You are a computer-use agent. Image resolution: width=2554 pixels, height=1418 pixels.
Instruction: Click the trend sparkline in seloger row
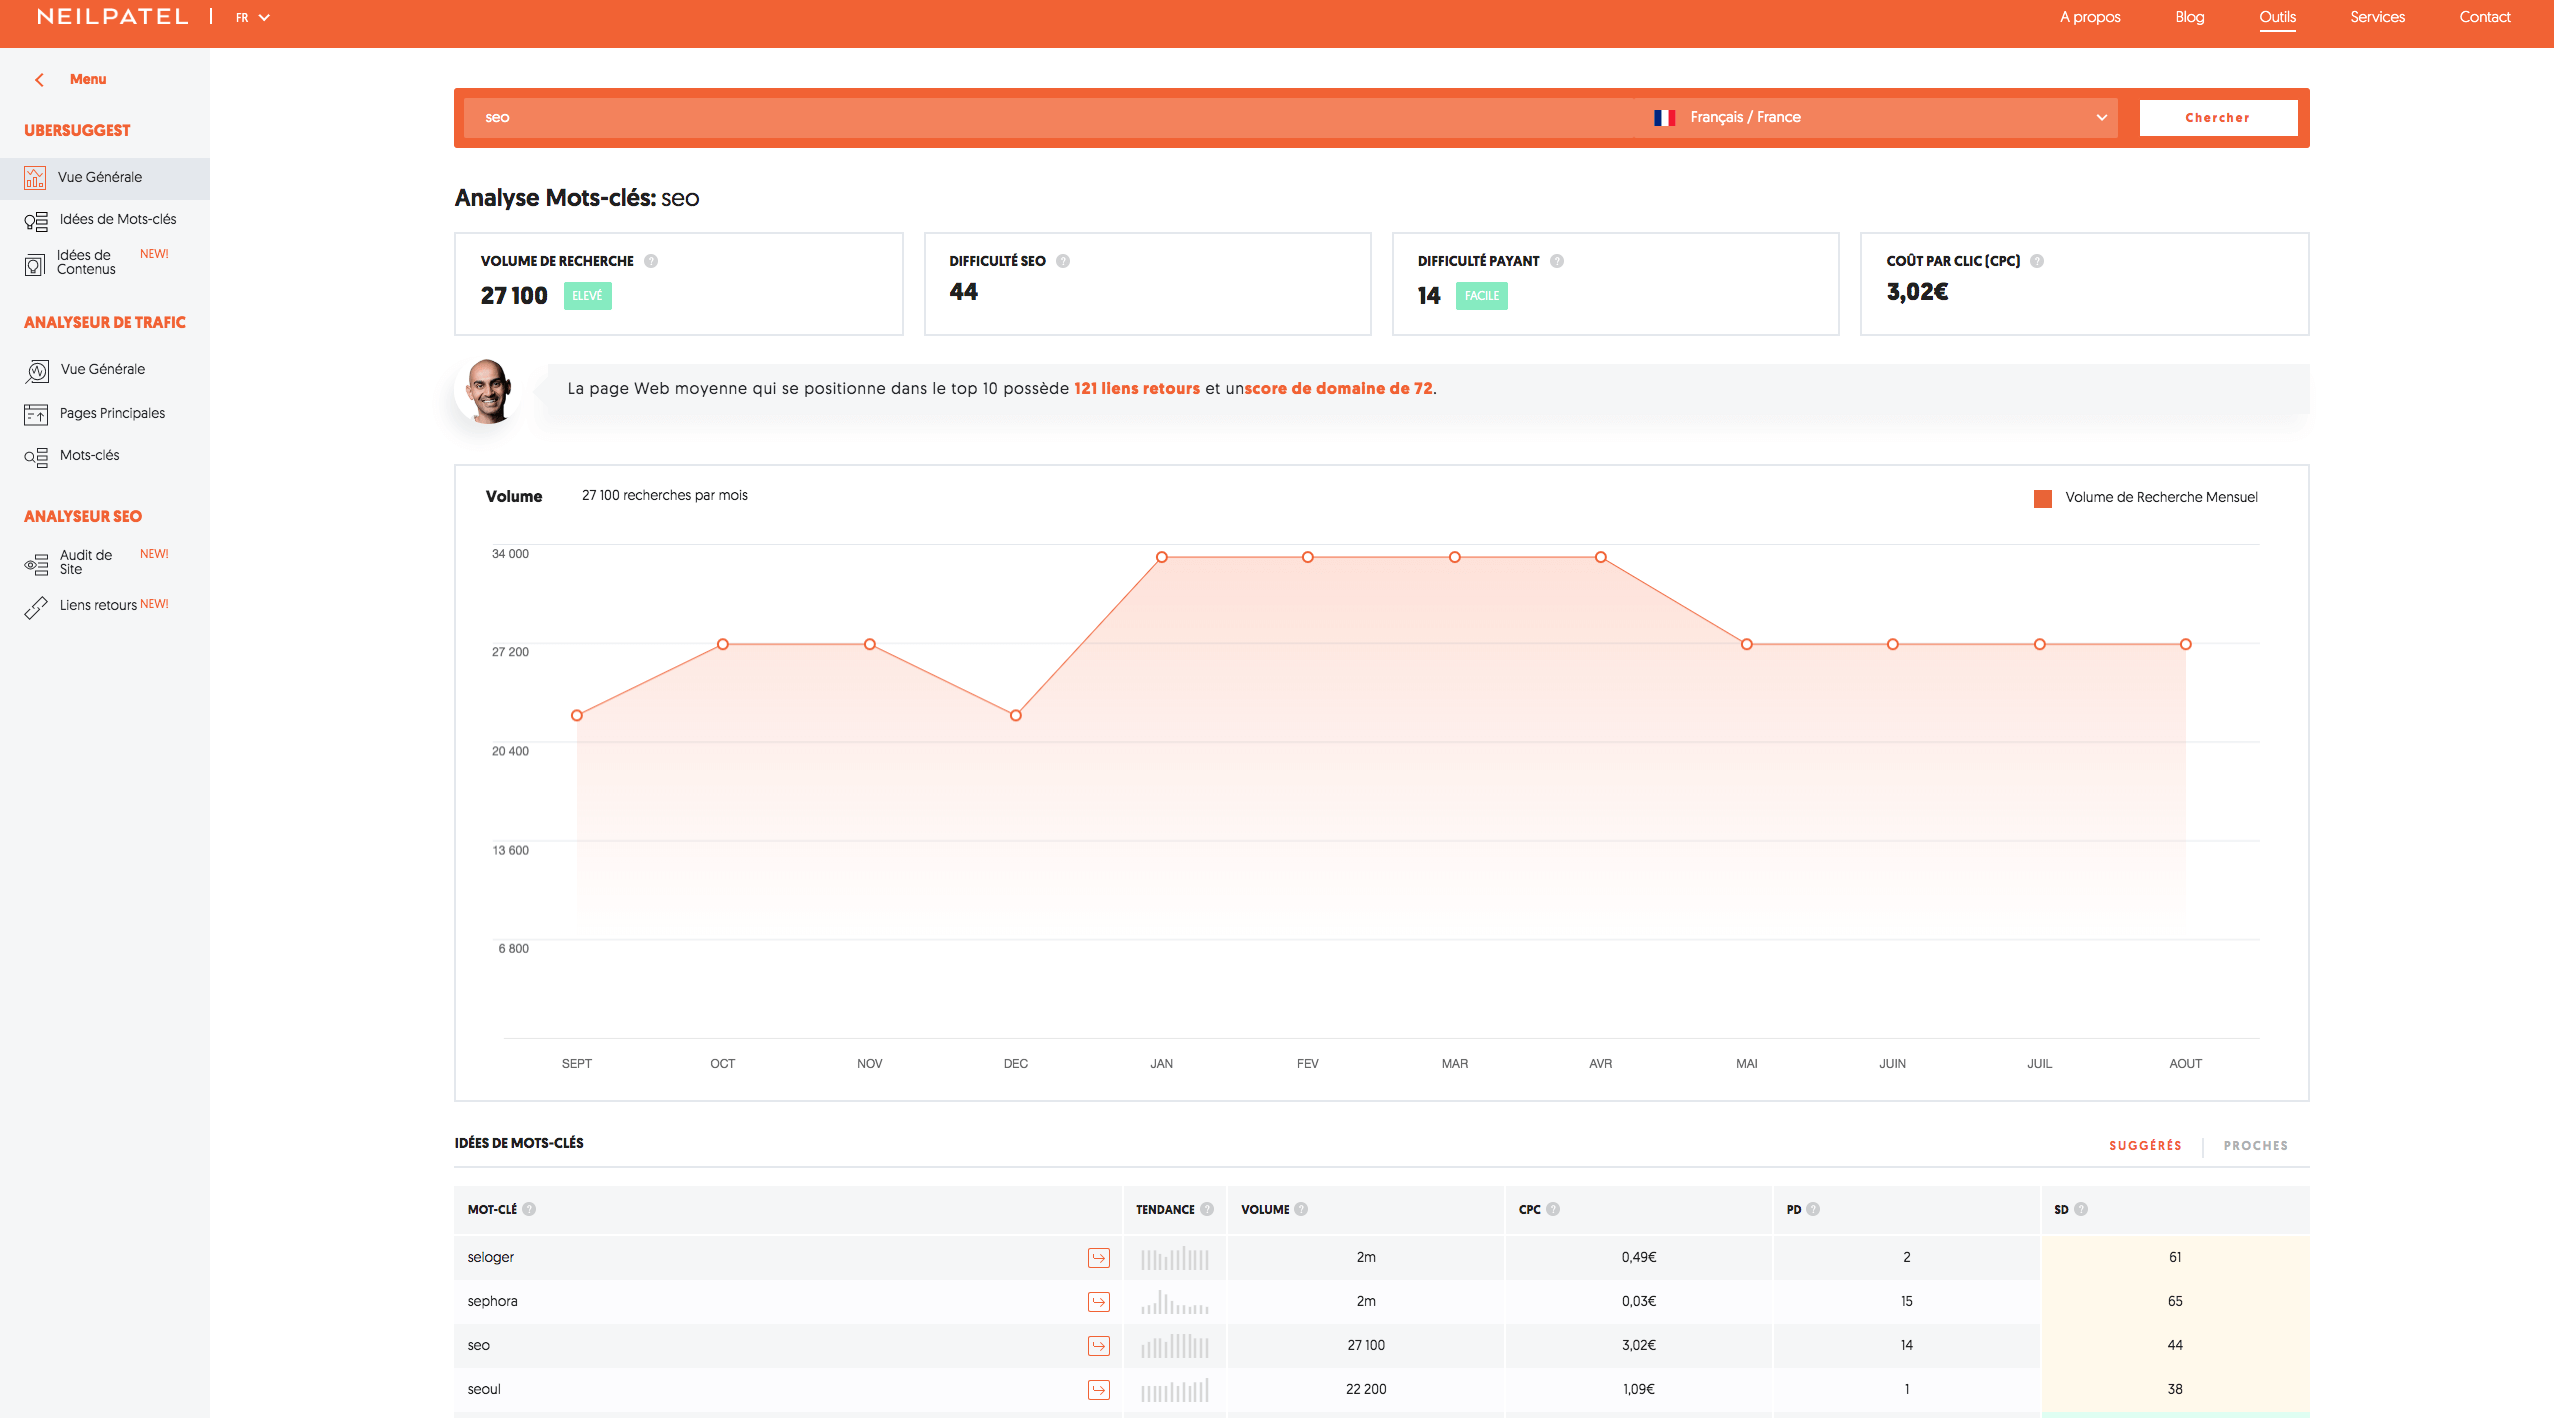(1175, 1258)
